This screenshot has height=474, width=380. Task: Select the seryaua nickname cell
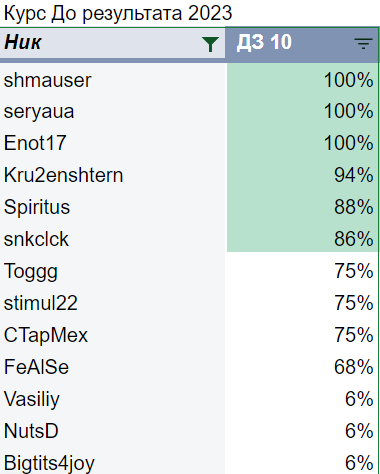coord(113,111)
